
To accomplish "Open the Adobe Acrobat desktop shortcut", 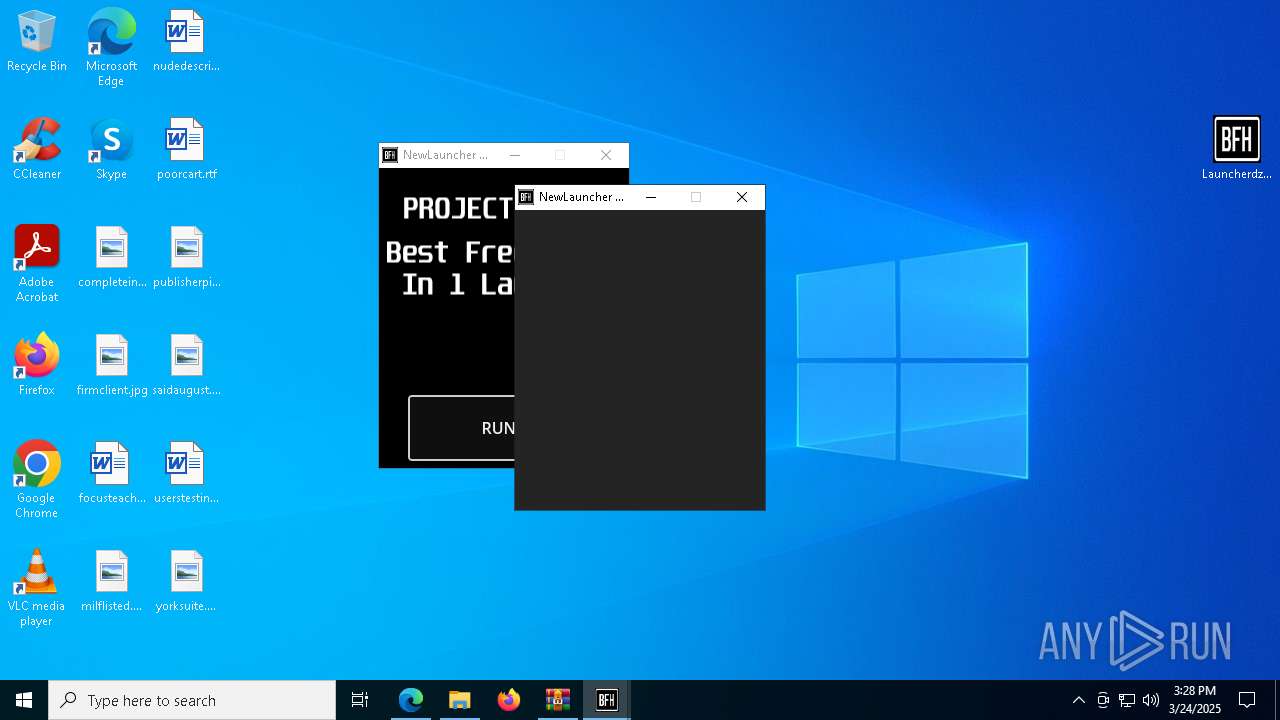I will tap(37, 264).
